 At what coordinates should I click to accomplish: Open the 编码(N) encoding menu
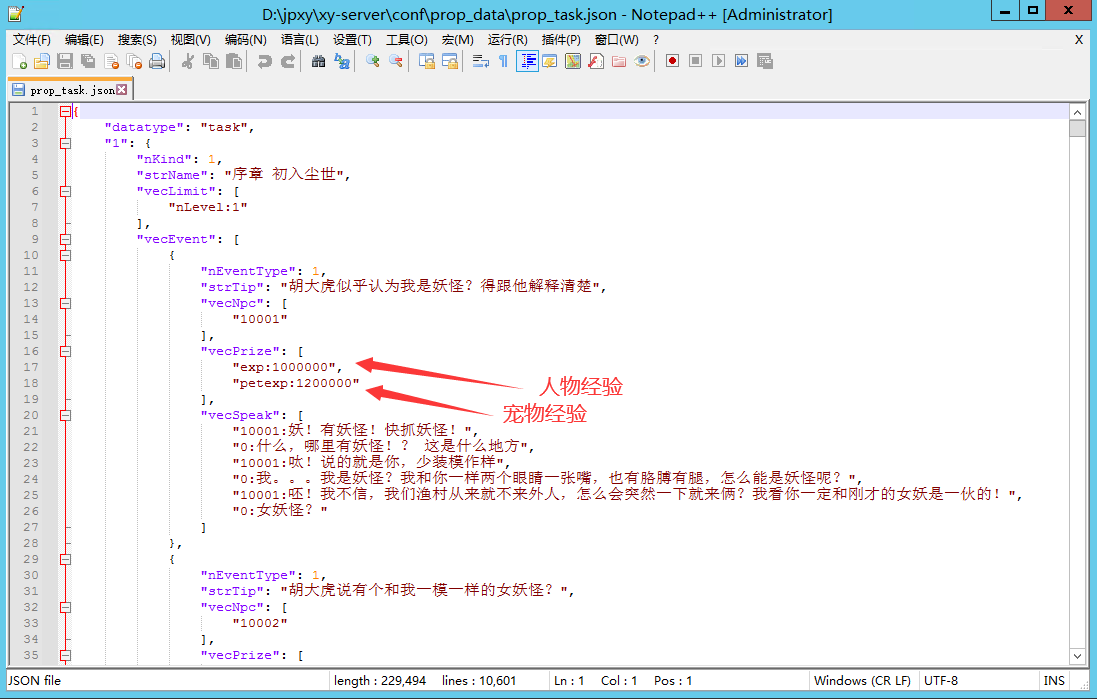tap(245, 40)
